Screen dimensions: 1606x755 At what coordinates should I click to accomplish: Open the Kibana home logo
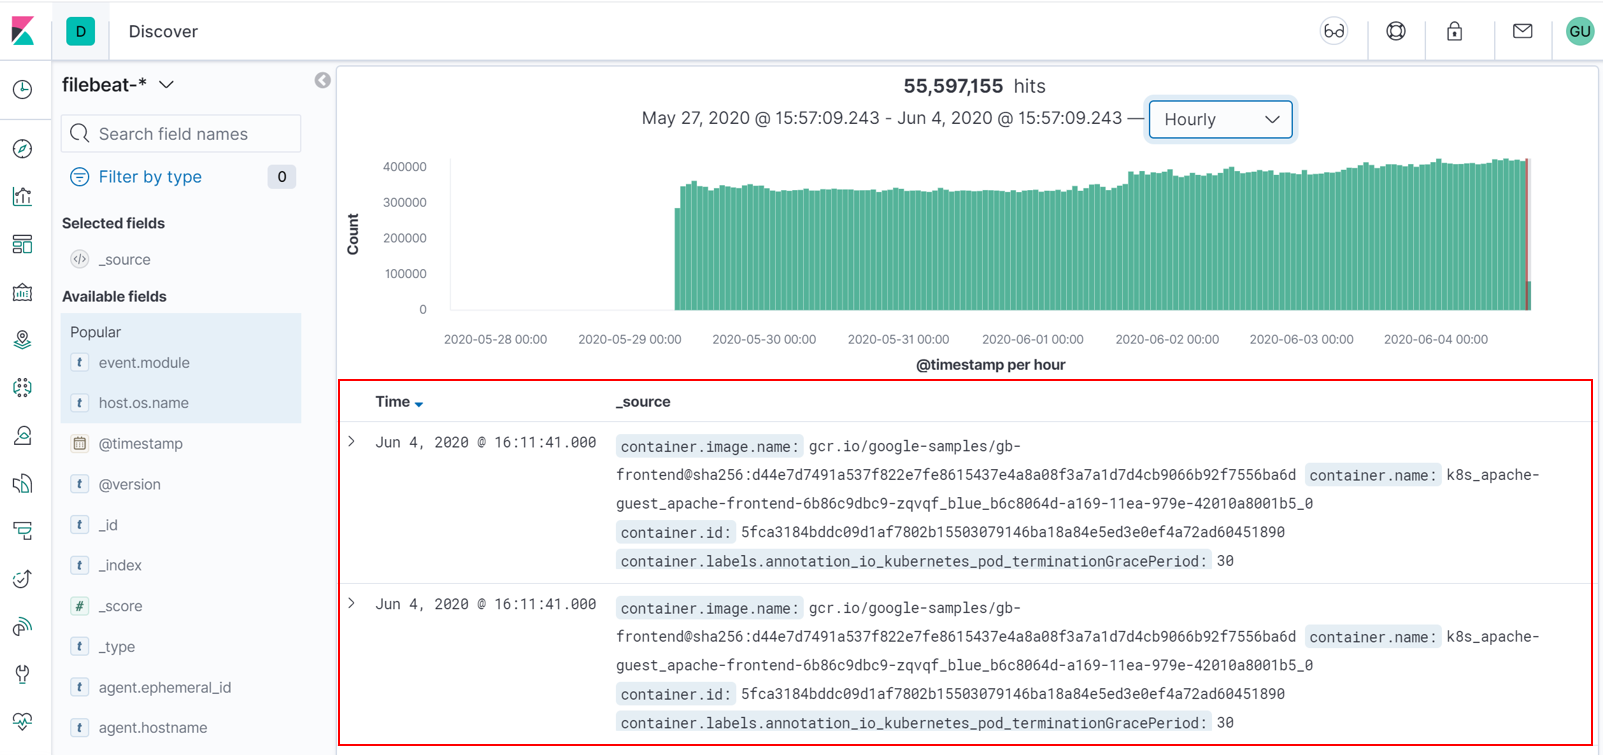[23, 31]
